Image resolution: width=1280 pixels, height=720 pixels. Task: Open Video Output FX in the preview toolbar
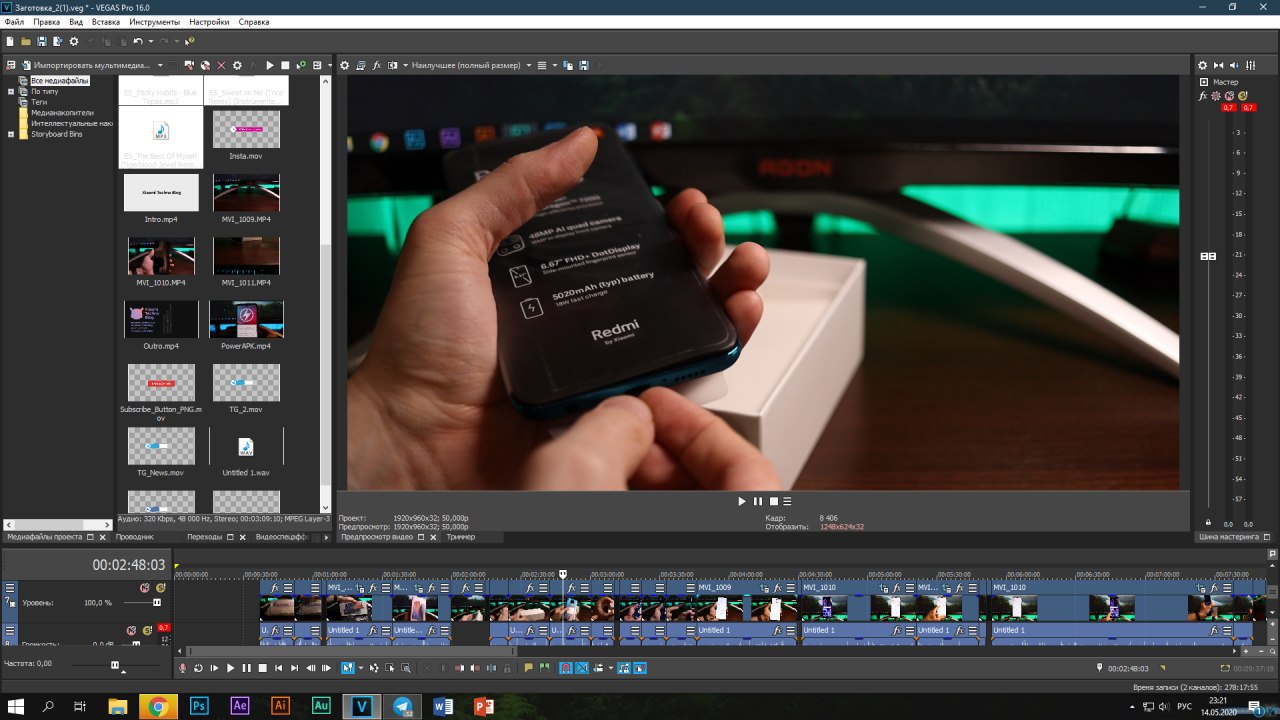coord(377,65)
